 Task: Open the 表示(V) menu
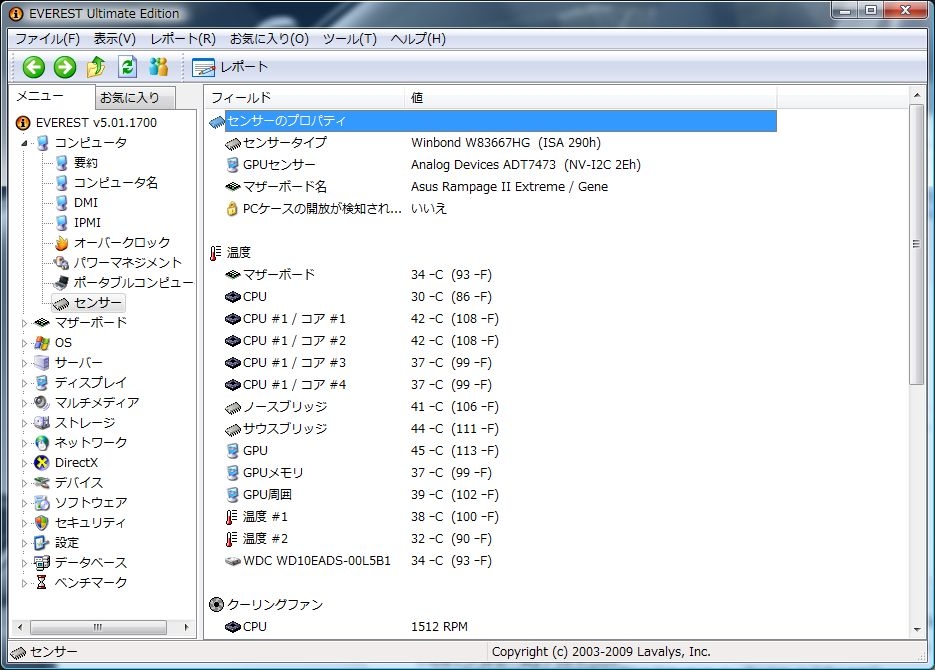pyautogui.click(x=114, y=39)
